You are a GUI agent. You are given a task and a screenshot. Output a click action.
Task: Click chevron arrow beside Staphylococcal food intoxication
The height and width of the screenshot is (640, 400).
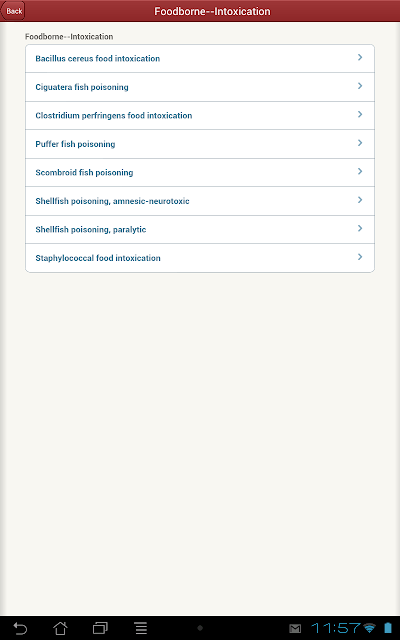(x=360, y=257)
